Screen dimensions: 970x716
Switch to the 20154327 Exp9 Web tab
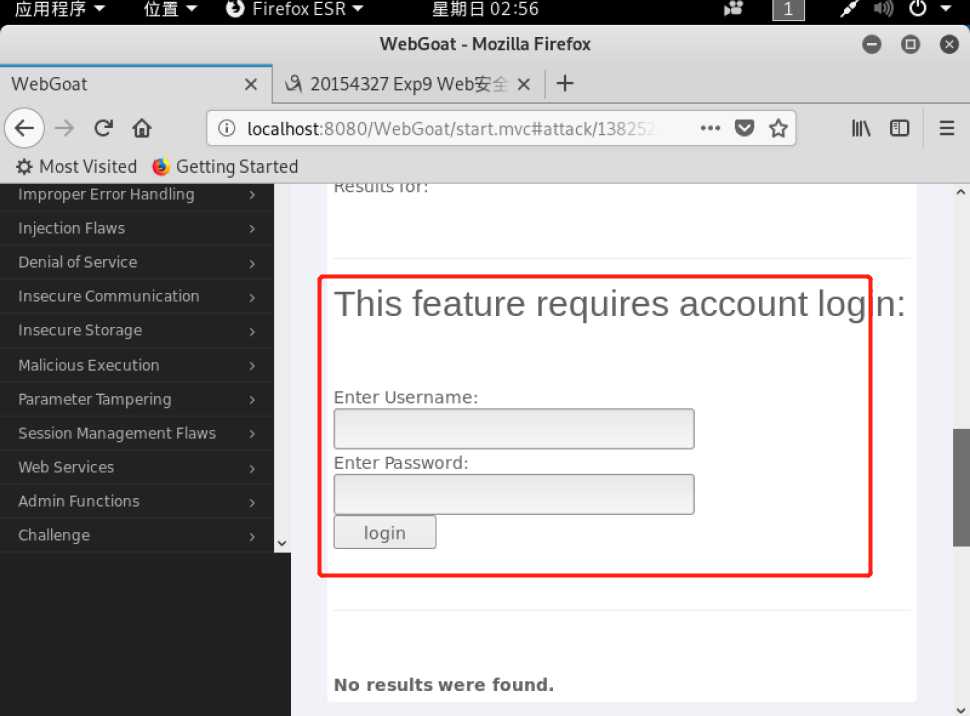408,84
